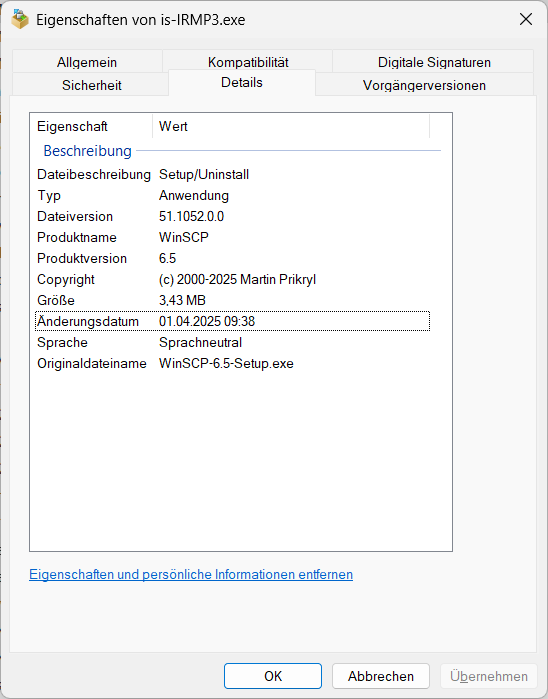Select the Dateibeschreibung row
The height and width of the screenshot is (699, 548).
pyautogui.click(x=232, y=174)
